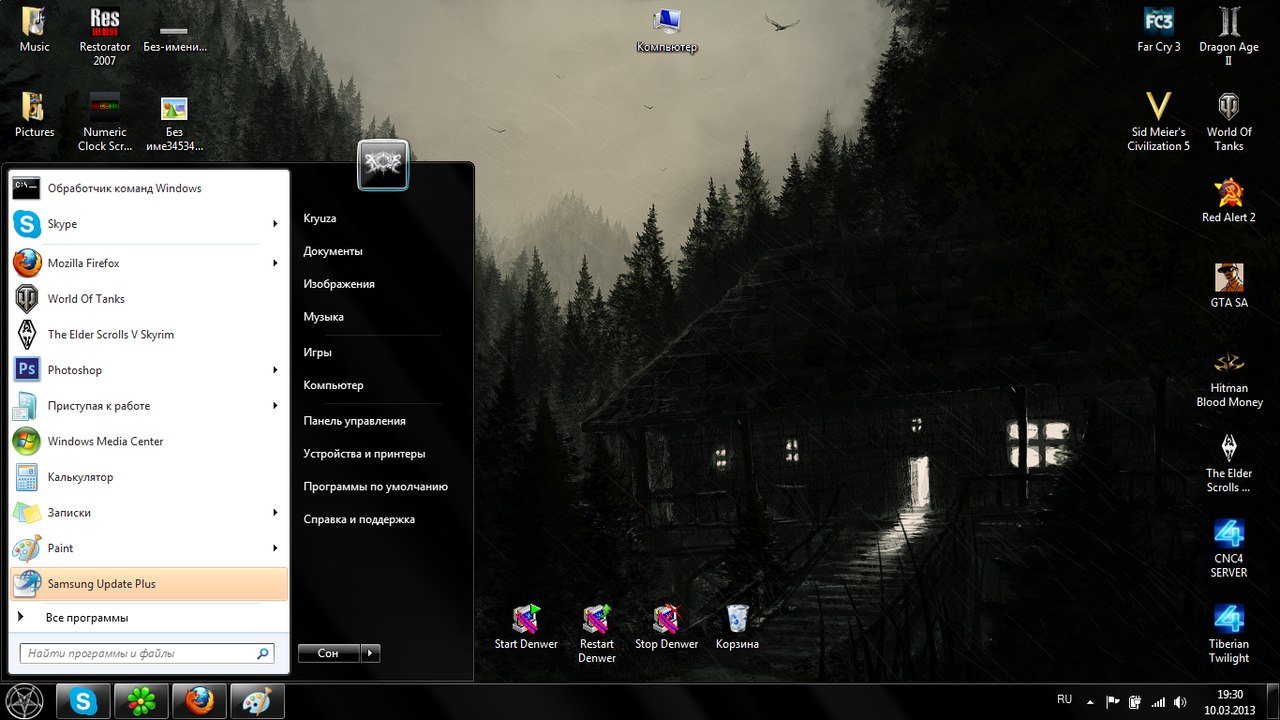
Task: Click the Stop Denwer desktop icon
Action: point(667,627)
